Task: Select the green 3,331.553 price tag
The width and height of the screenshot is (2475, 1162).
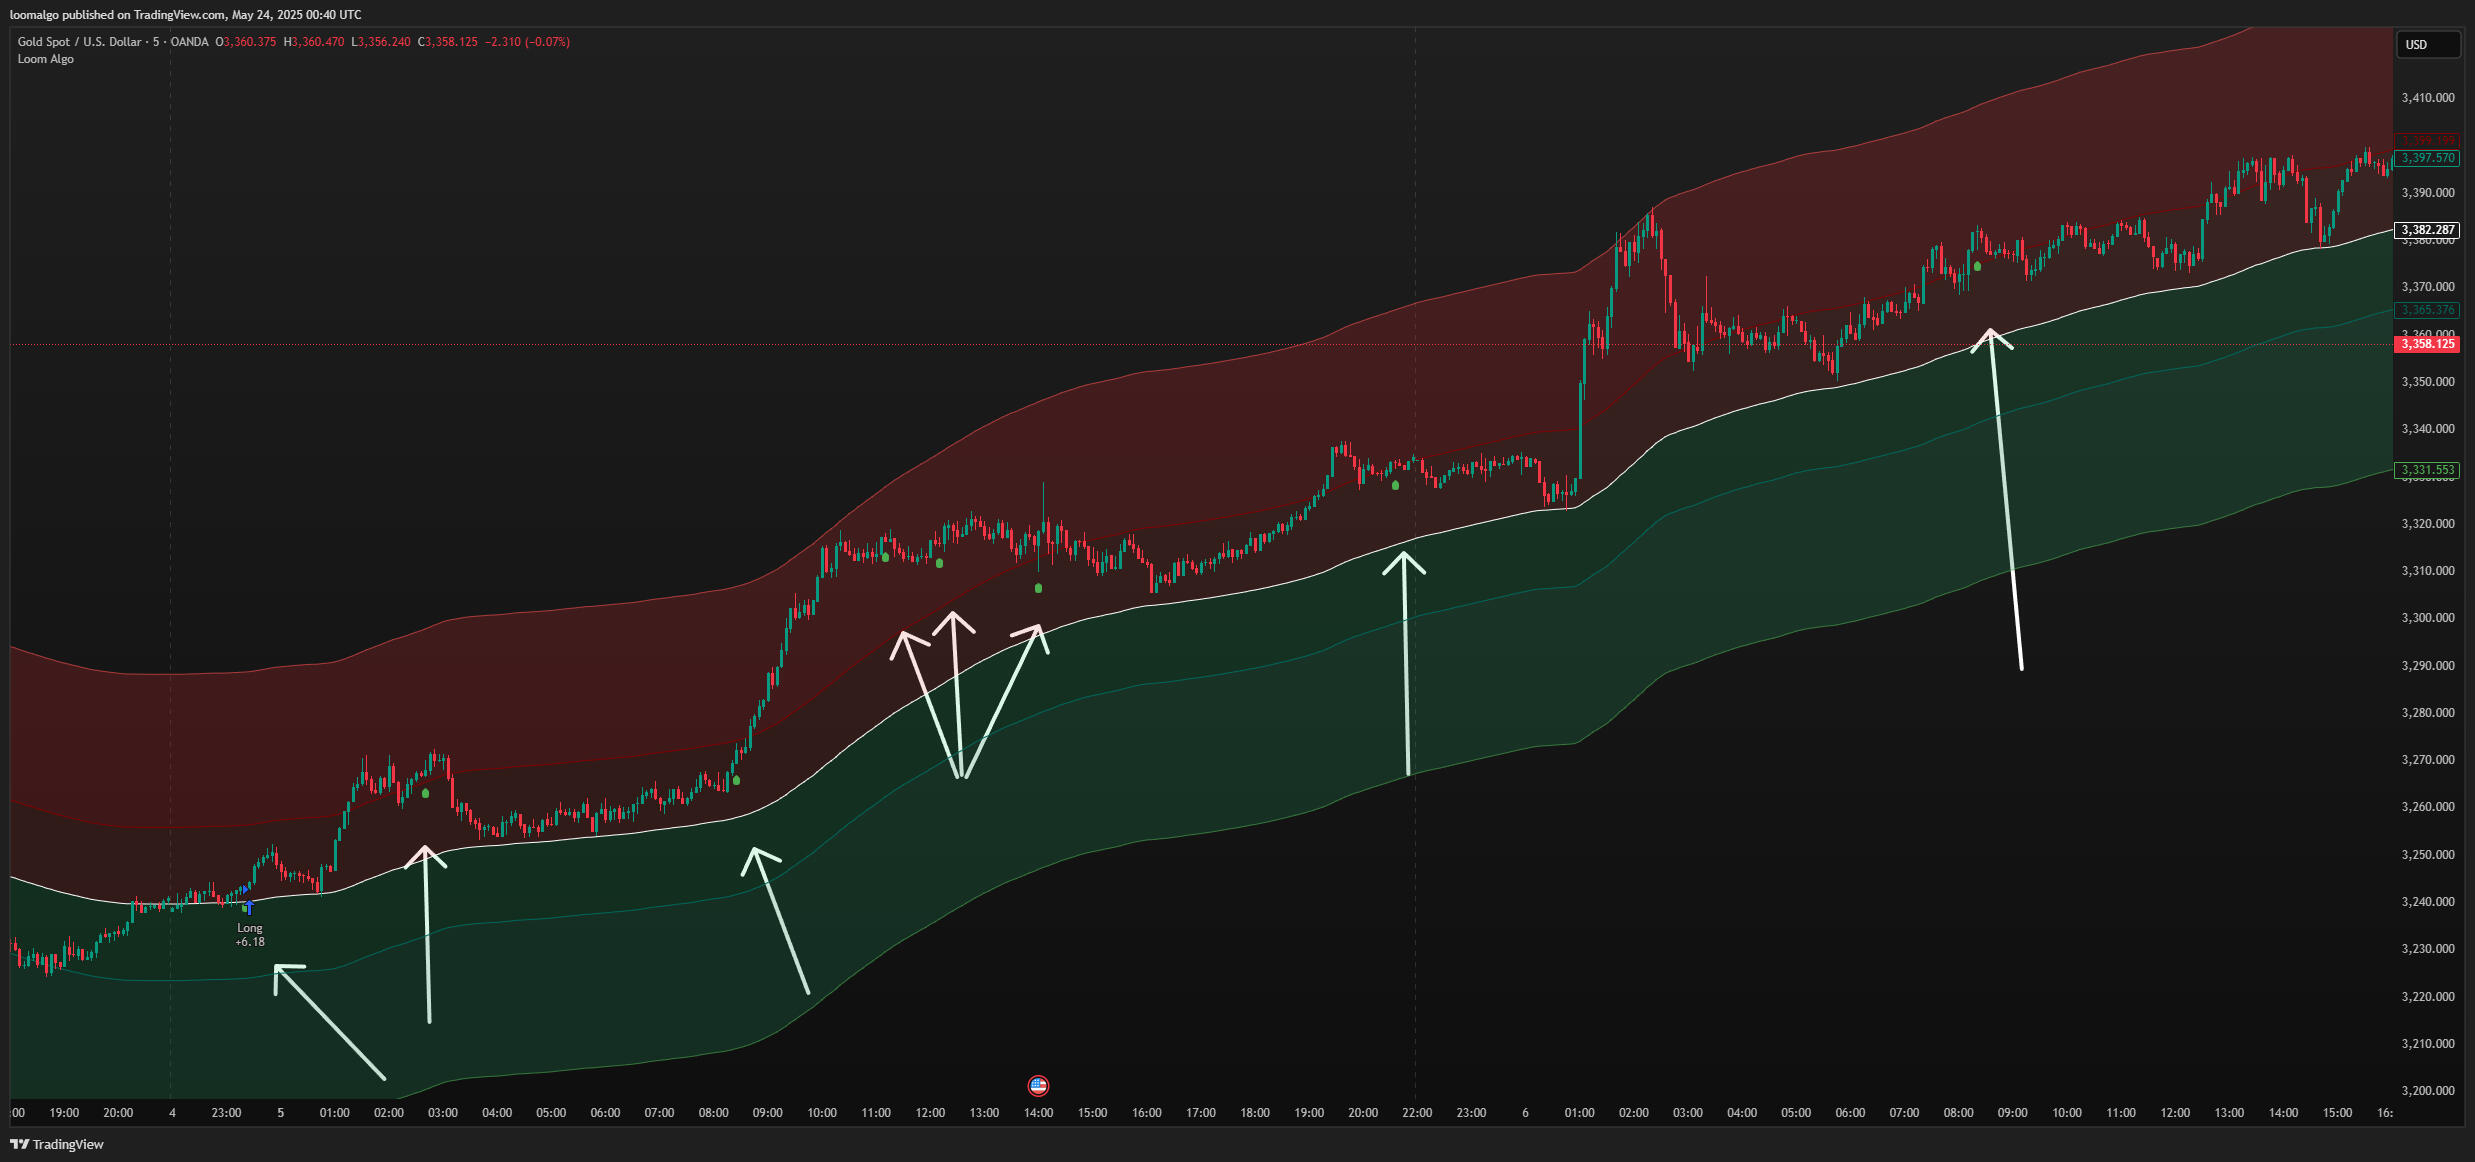Action: [2427, 470]
